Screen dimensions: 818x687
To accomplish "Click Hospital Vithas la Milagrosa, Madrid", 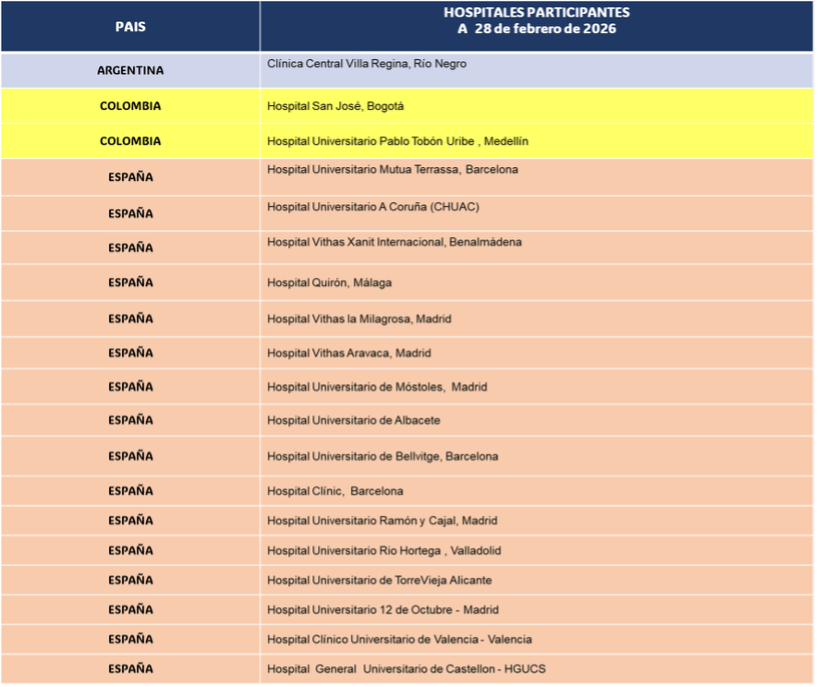I will click(359, 319).
